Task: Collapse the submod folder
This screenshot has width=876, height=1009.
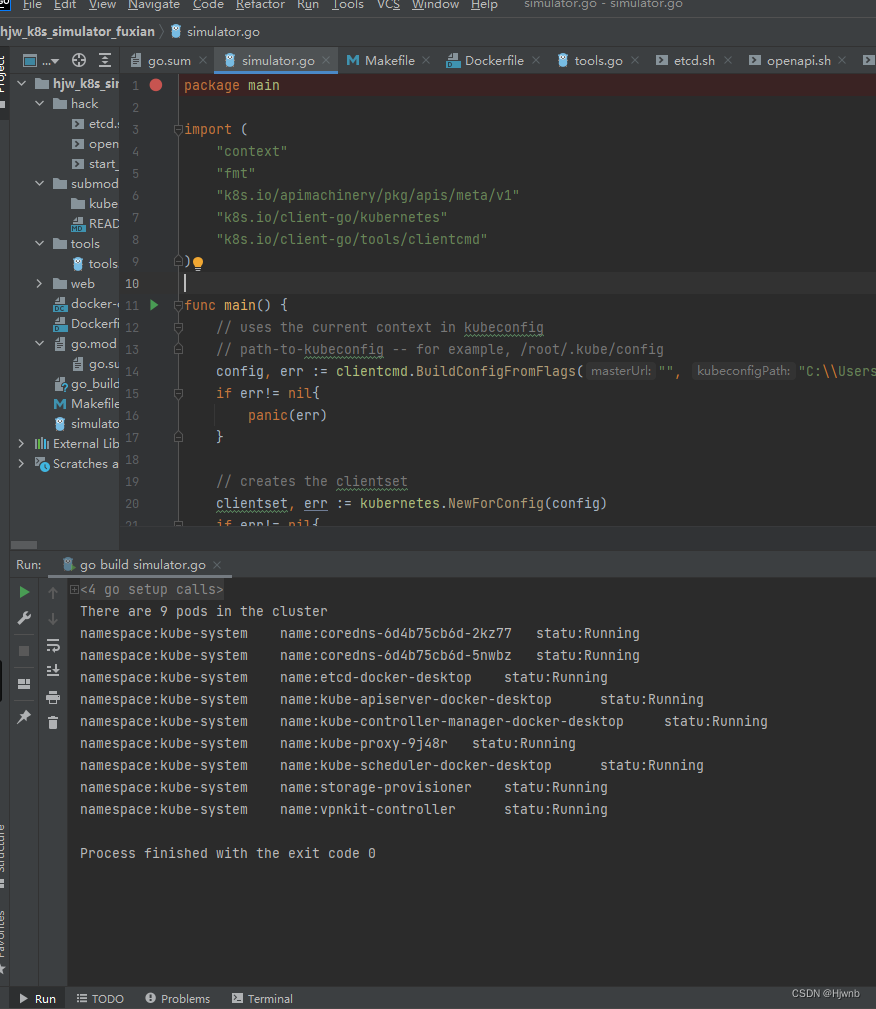Action: 40,183
